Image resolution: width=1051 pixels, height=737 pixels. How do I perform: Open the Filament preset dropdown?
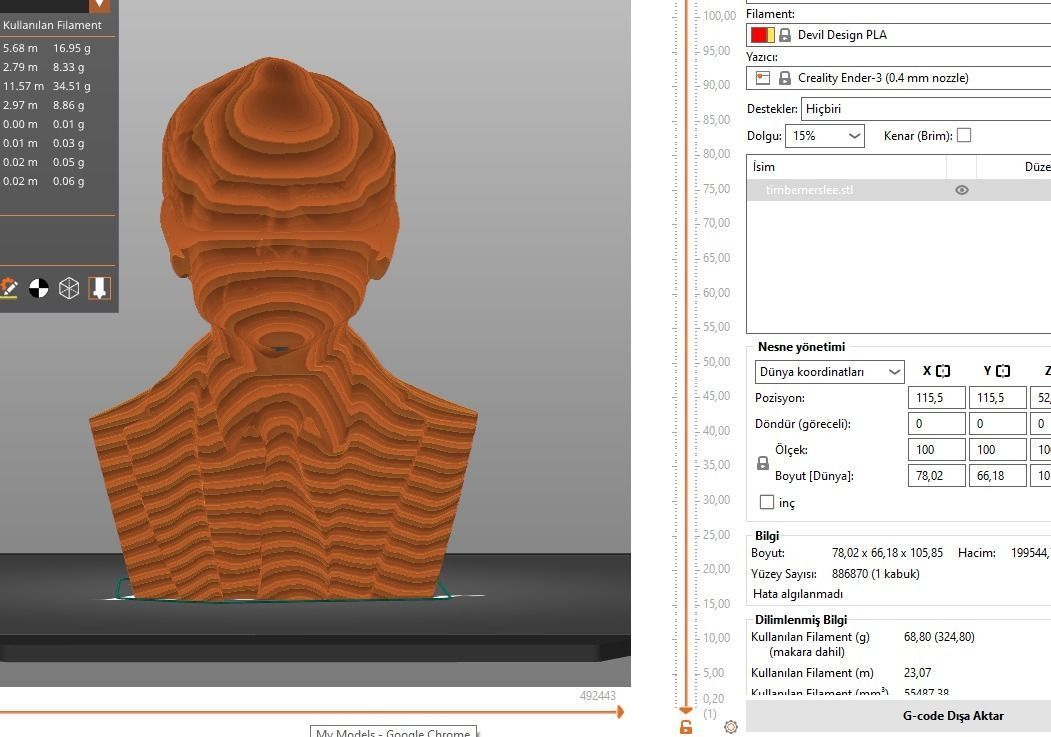coord(898,35)
